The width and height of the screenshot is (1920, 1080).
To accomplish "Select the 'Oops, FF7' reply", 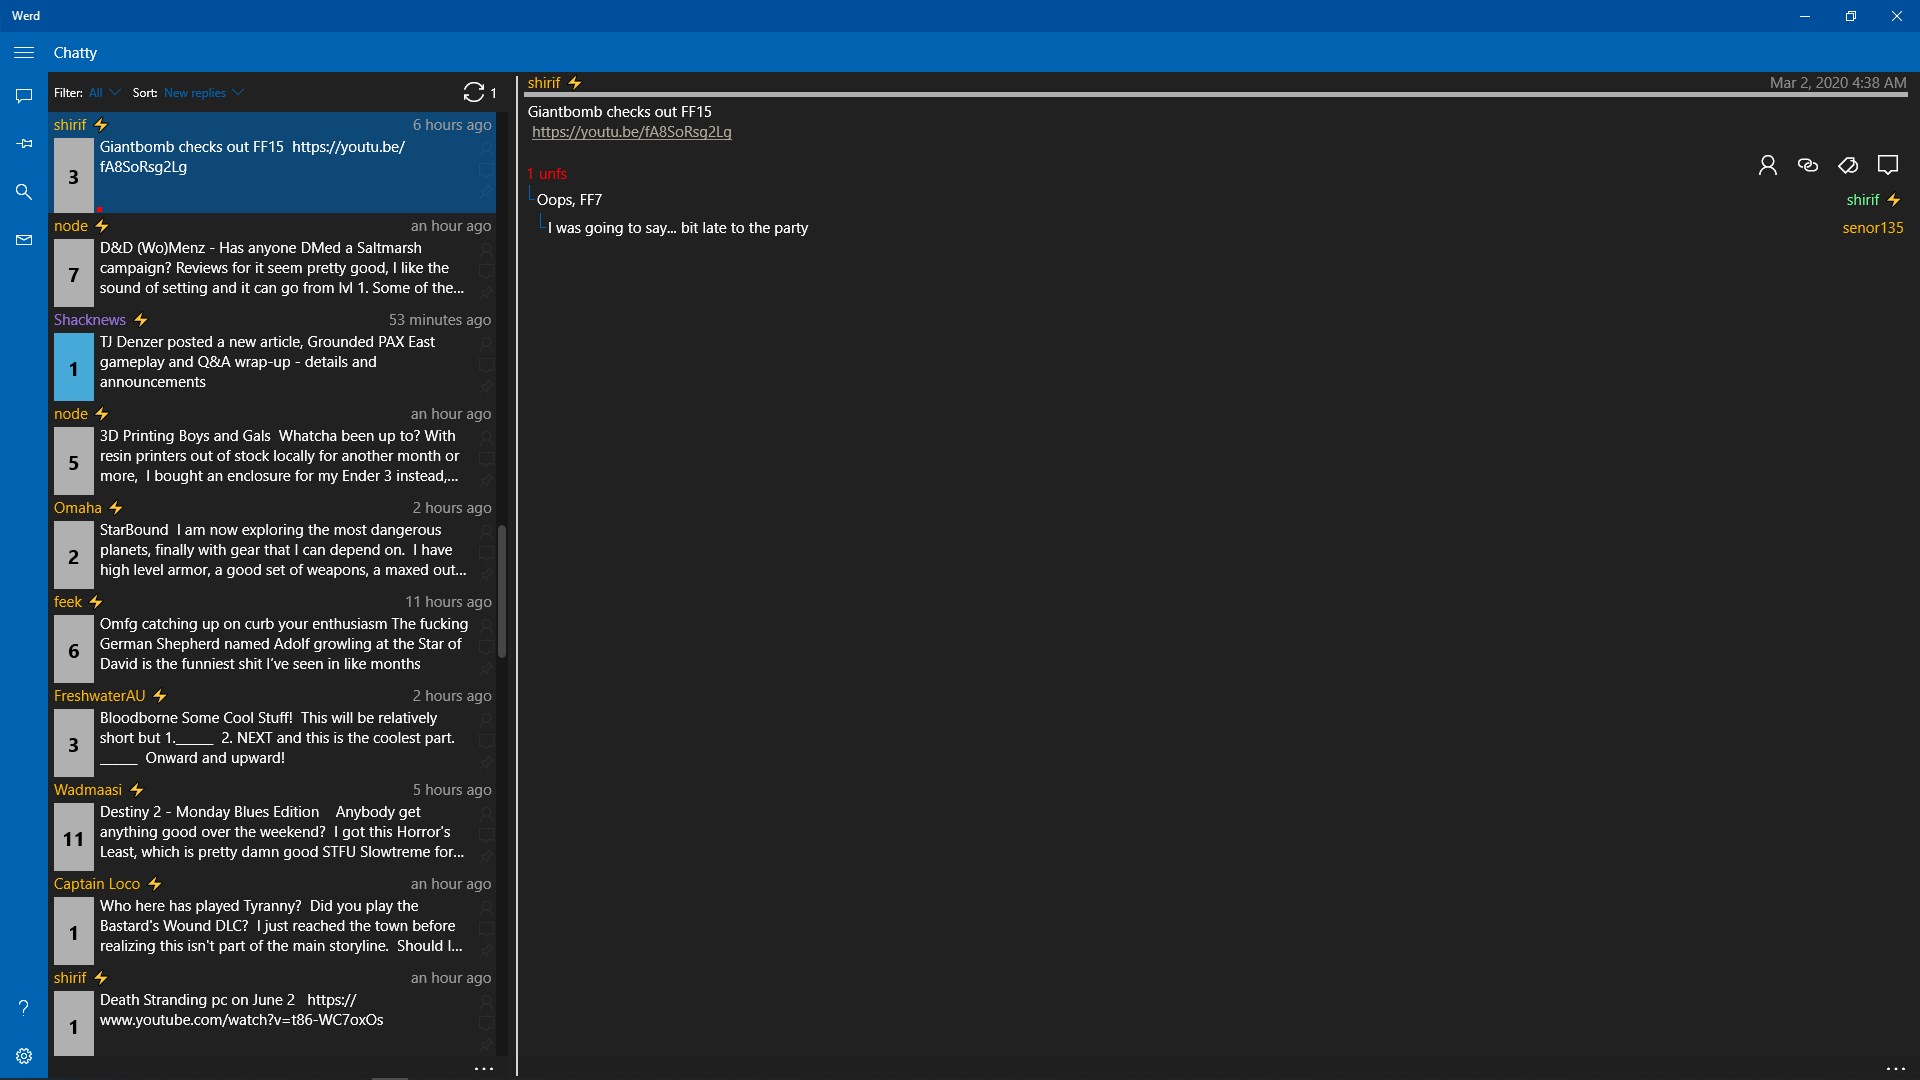I will 570,200.
